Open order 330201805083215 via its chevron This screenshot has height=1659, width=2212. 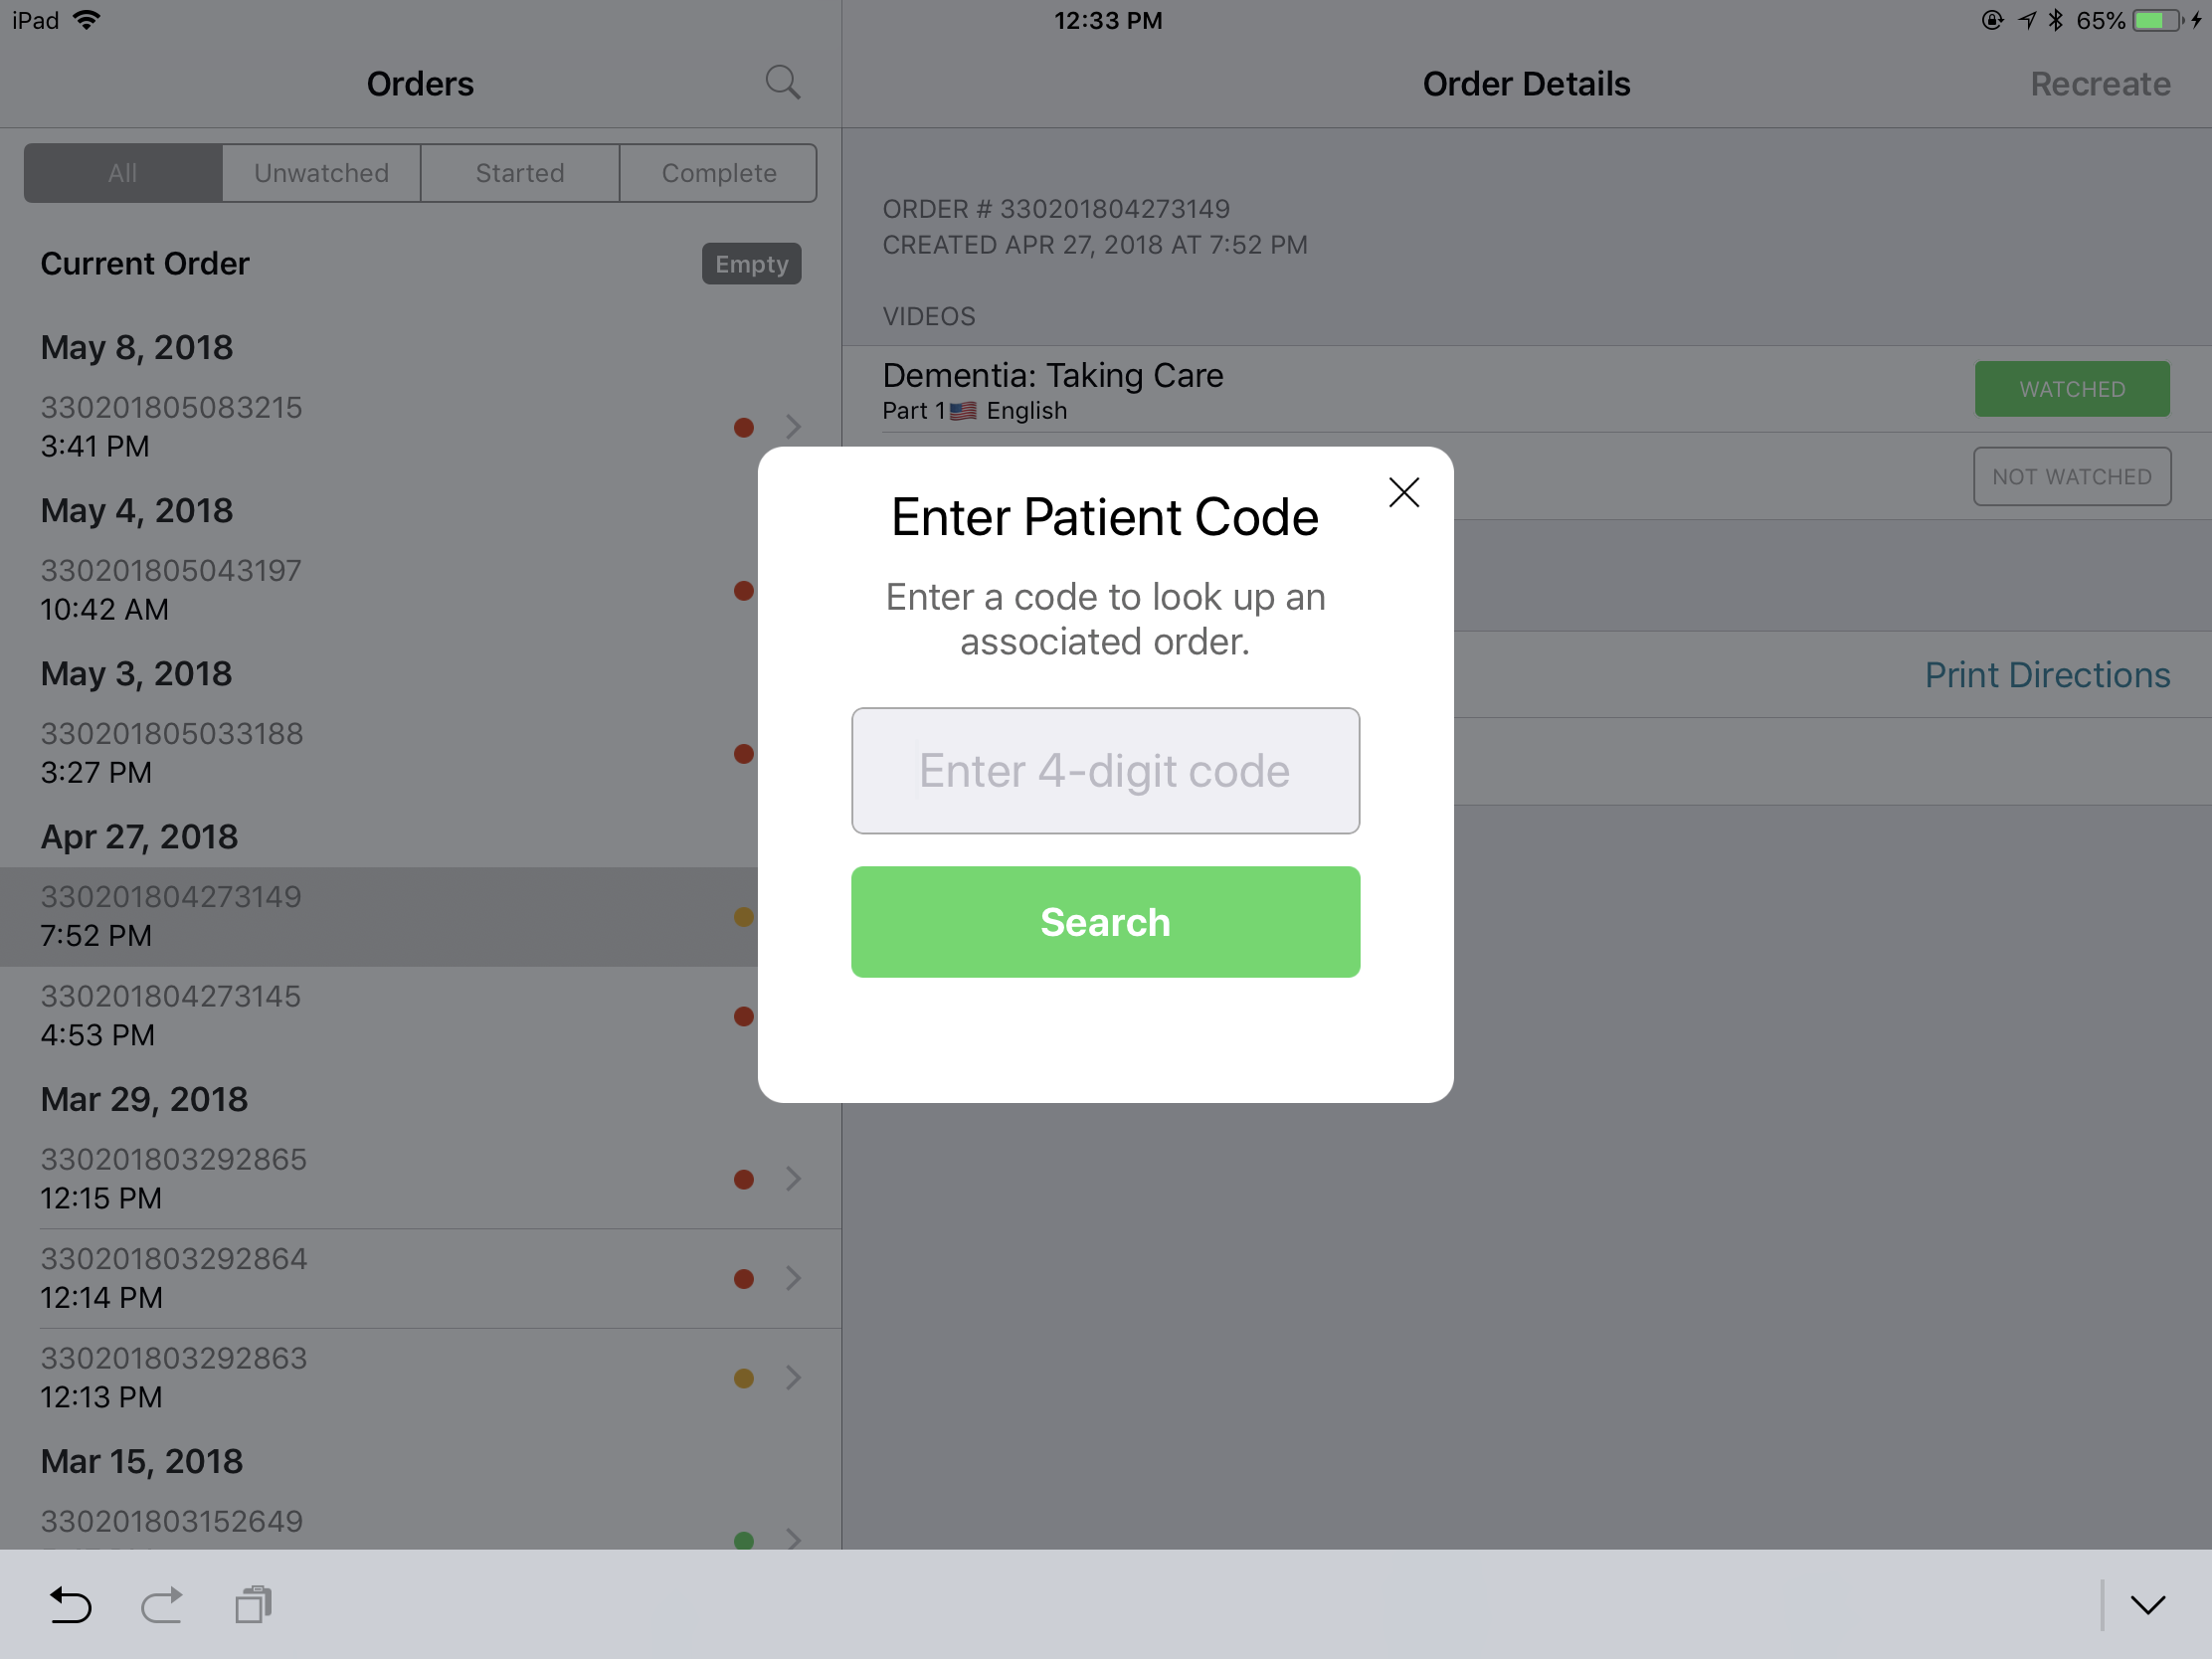pos(793,427)
